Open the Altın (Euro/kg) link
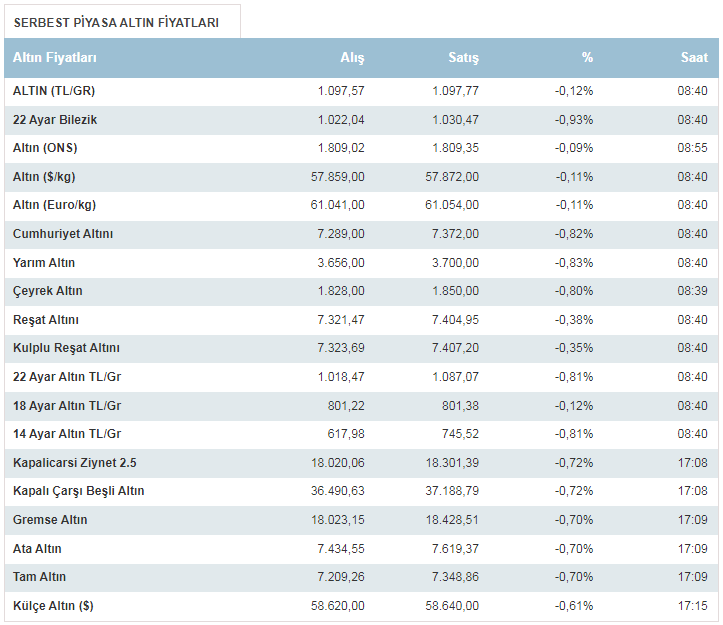Viewport: 723px width, 625px height. coord(54,205)
